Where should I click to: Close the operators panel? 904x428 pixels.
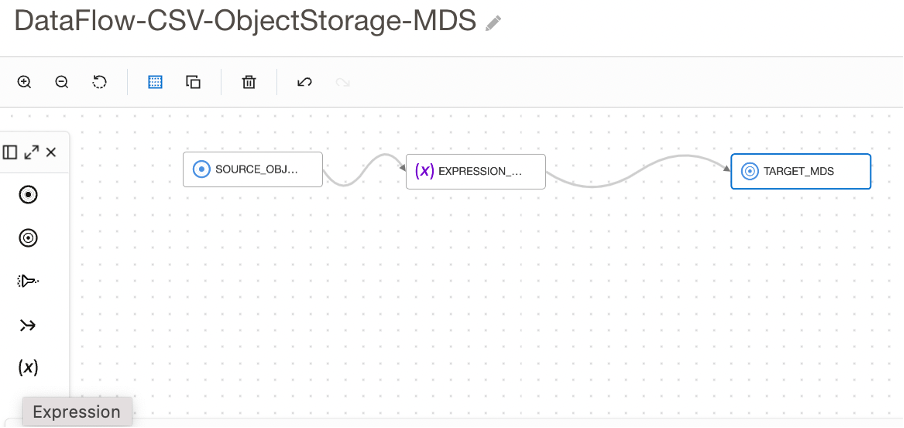click(x=51, y=152)
